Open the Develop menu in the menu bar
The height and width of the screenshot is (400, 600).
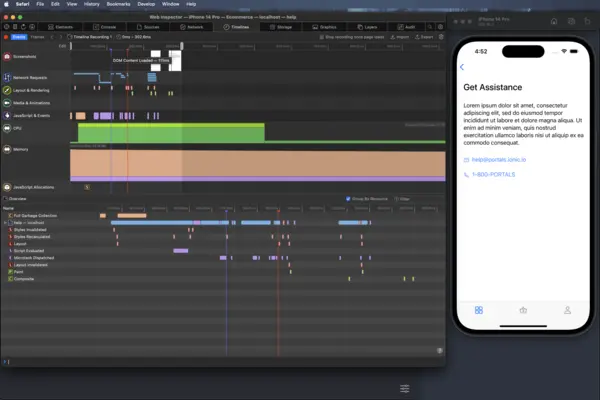click(146, 4)
